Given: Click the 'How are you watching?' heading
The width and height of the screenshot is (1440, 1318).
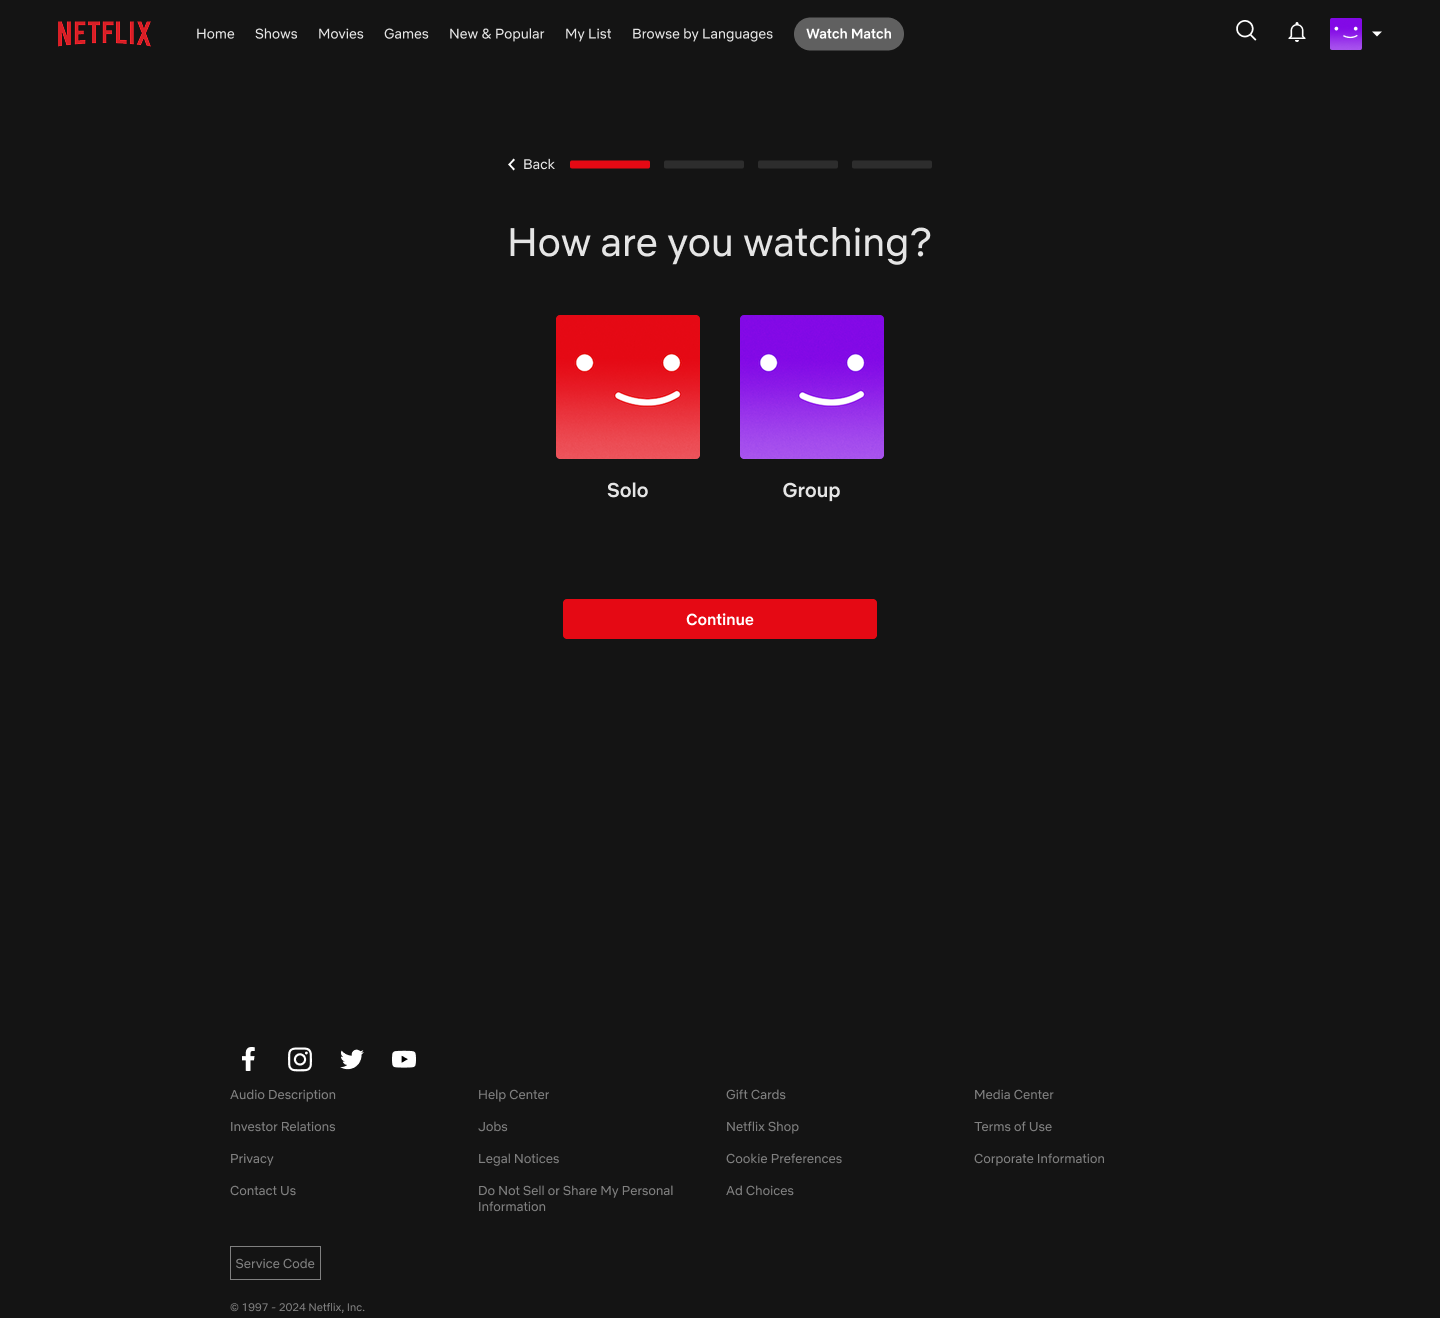Looking at the screenshot, I should (x=720, y=243).
